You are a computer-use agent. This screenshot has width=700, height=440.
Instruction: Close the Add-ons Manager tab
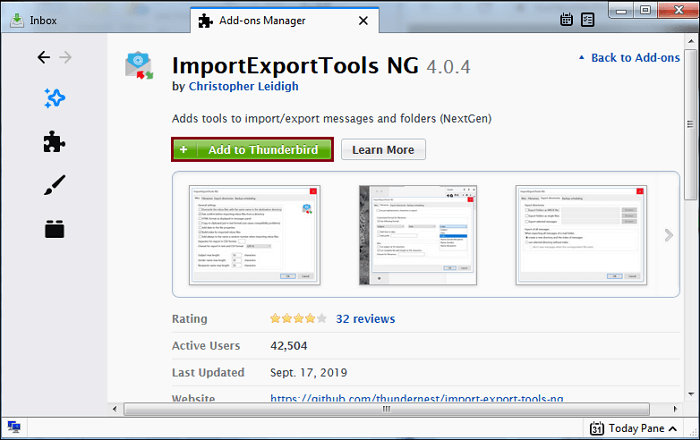(x=363, y=21)
